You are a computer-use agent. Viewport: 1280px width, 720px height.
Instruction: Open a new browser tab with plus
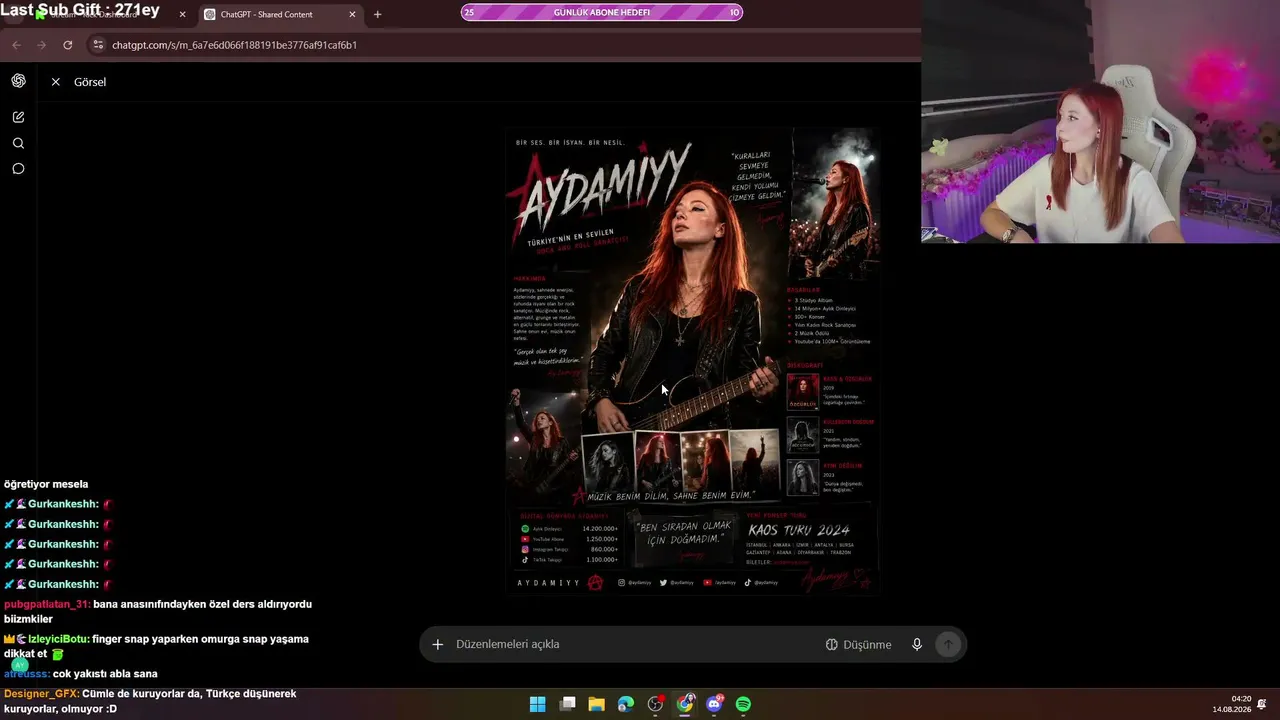point(377,14)
